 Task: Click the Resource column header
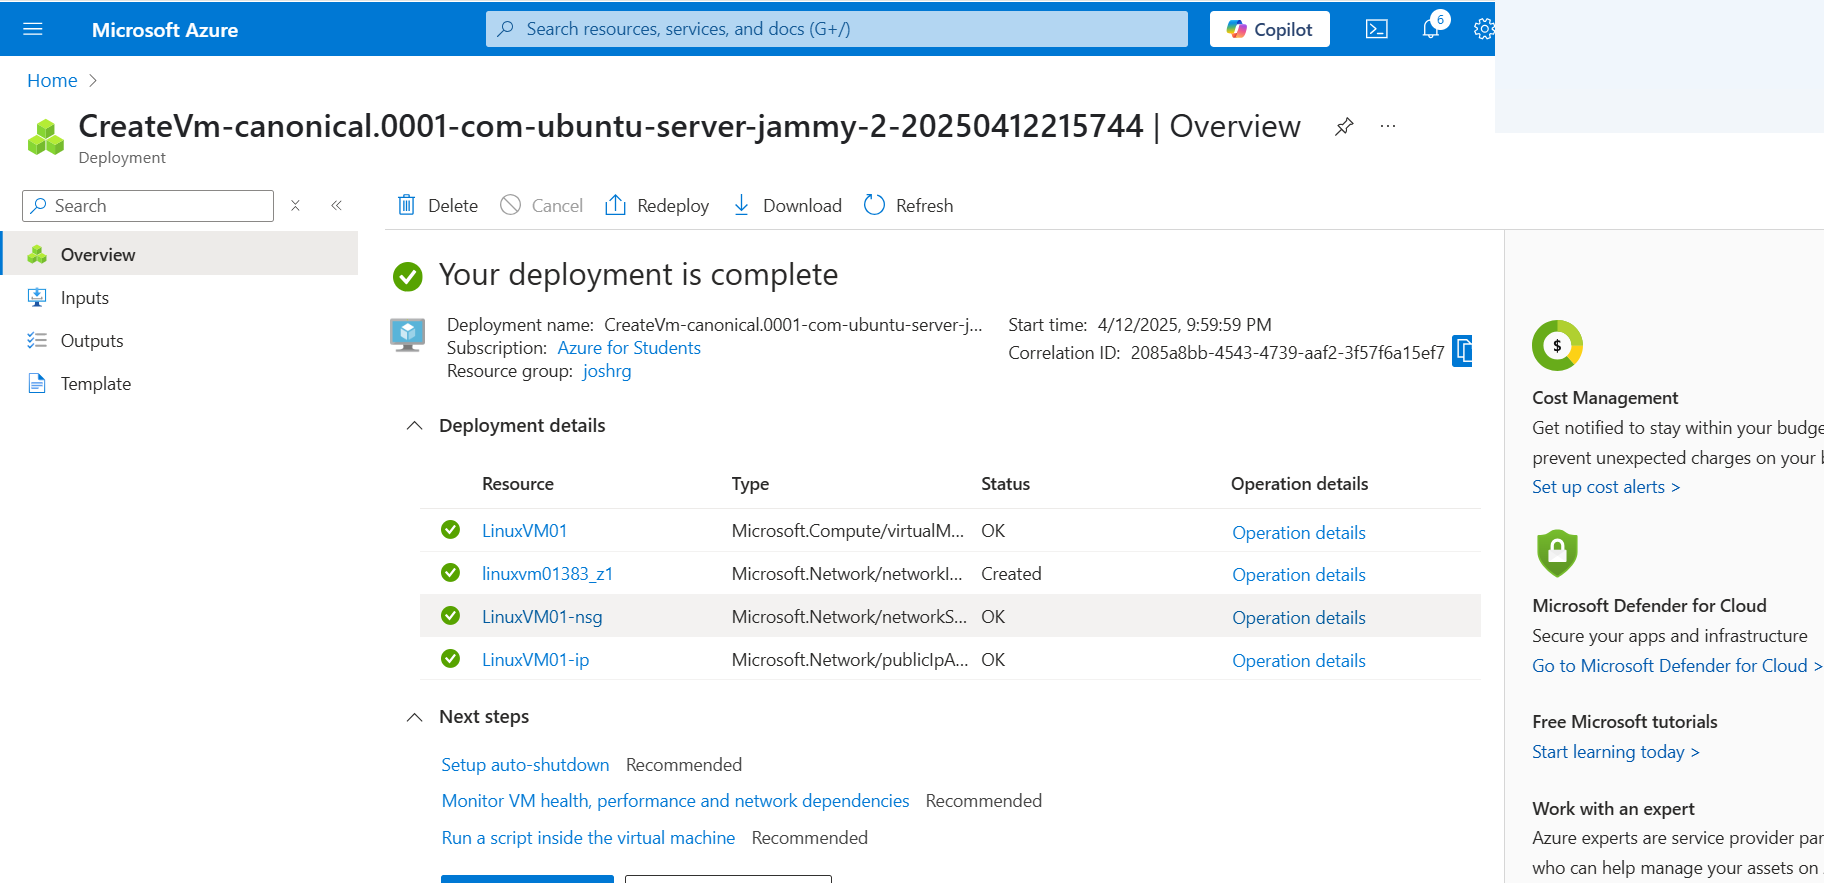[518, 484]
